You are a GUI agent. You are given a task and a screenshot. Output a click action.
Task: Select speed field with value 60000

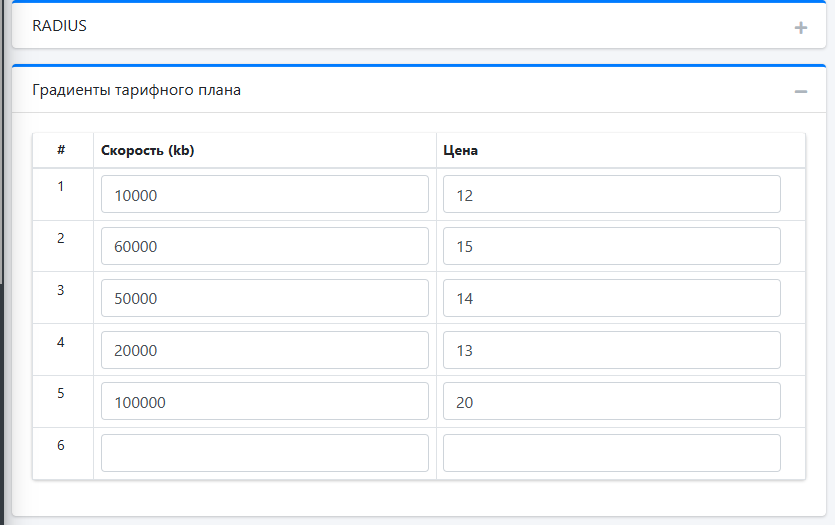coord(265,246)
